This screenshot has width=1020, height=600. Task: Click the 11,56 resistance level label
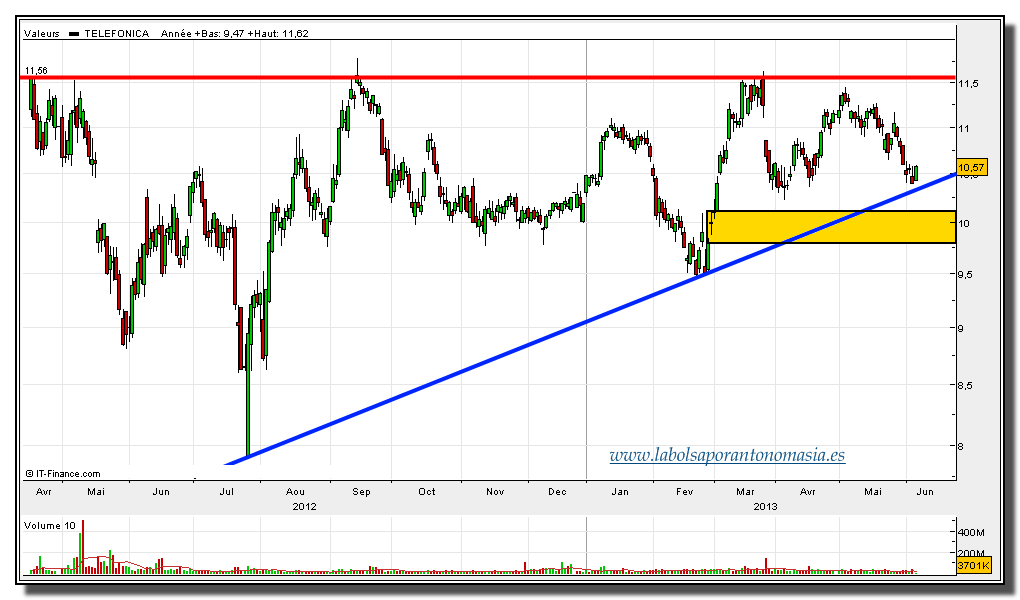point(36,71)
